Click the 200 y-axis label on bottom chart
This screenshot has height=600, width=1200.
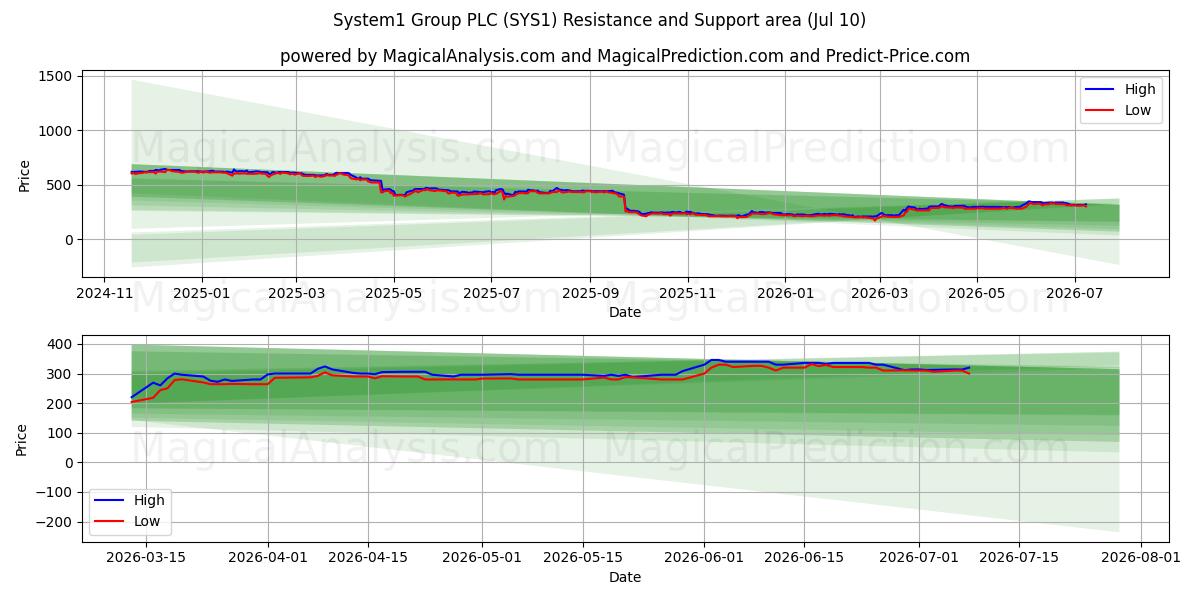(x=59, y=404)
